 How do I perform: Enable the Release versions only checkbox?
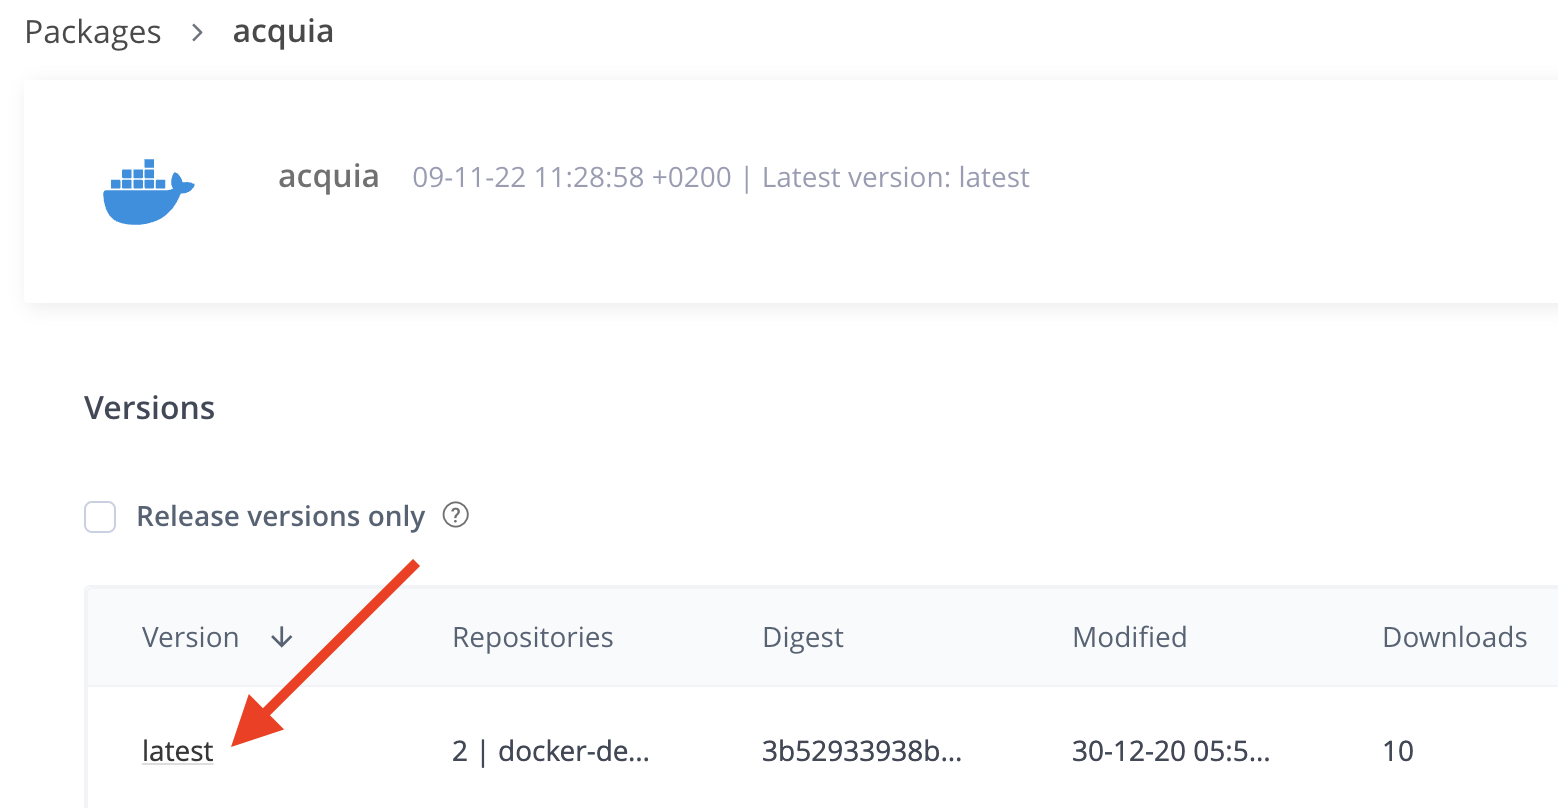(x=100, y=517)
